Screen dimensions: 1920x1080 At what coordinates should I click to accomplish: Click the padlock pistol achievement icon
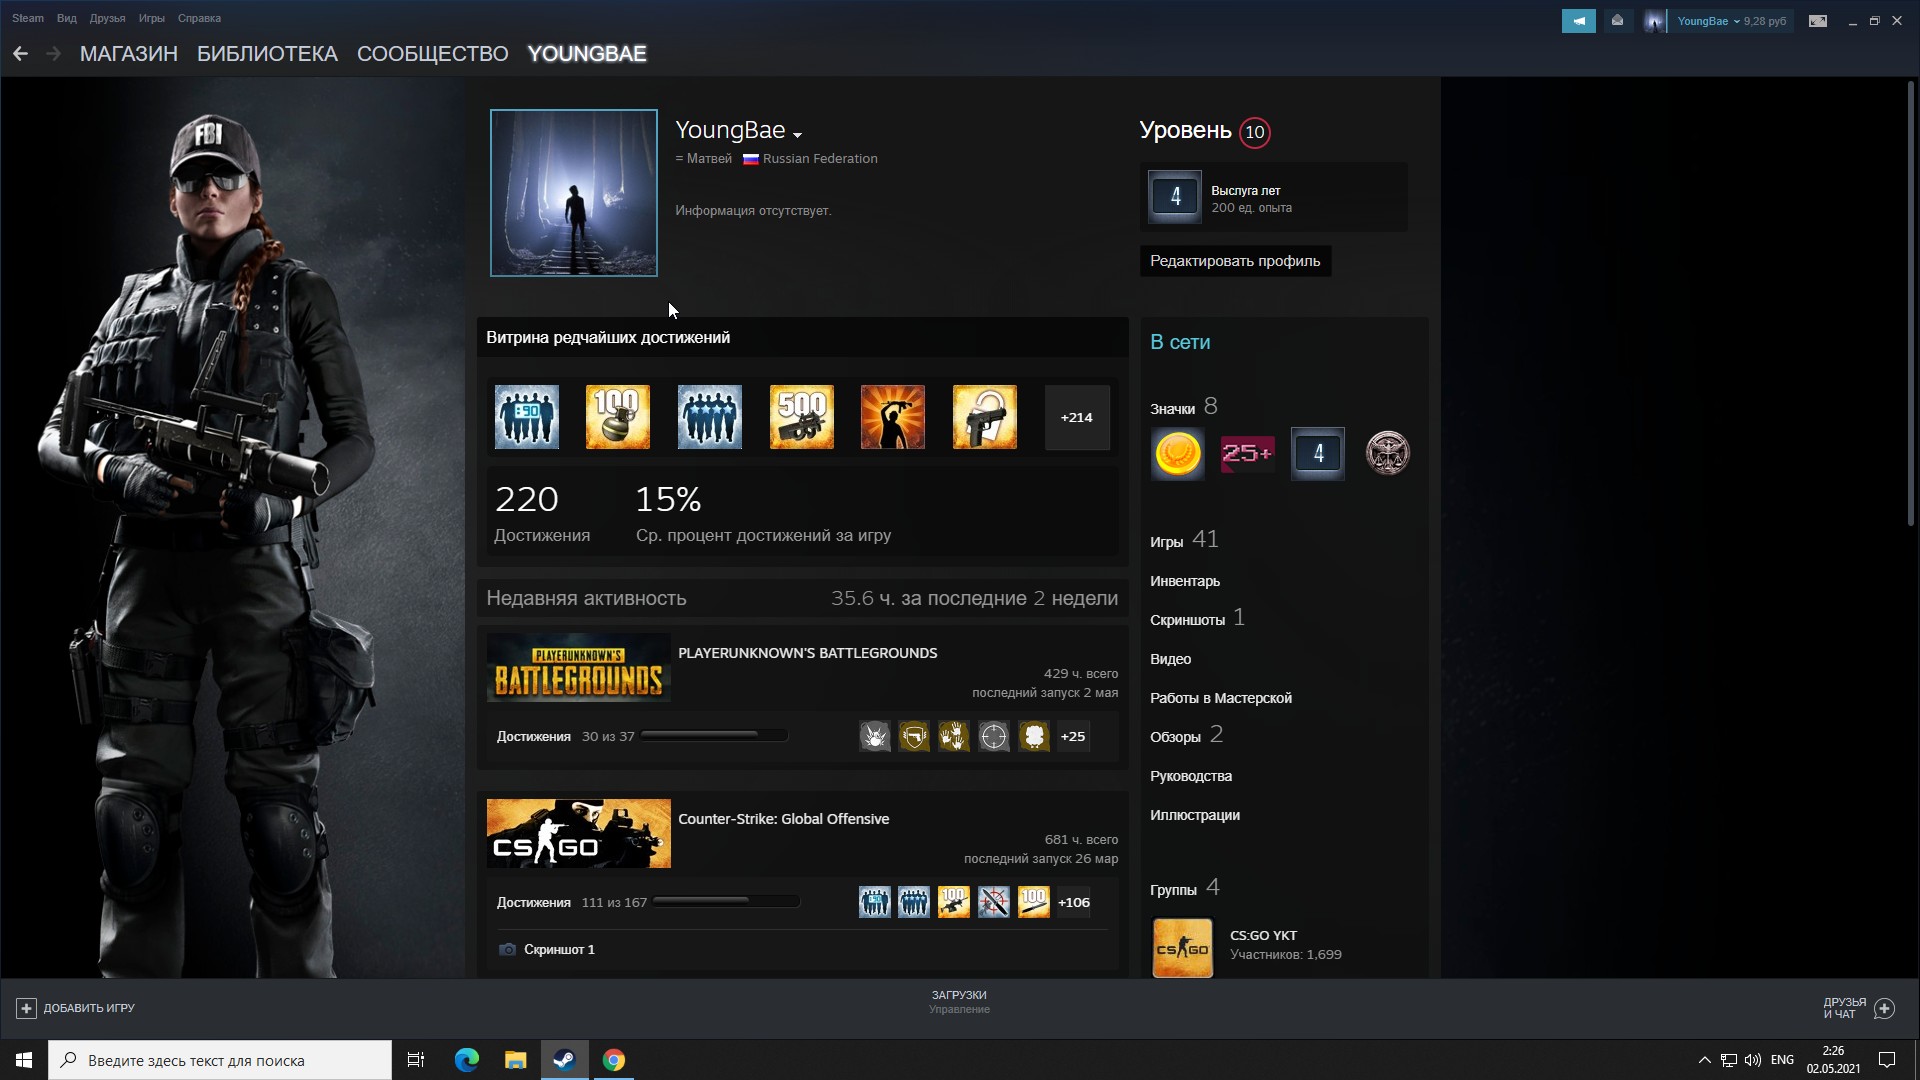click(985, 417)
